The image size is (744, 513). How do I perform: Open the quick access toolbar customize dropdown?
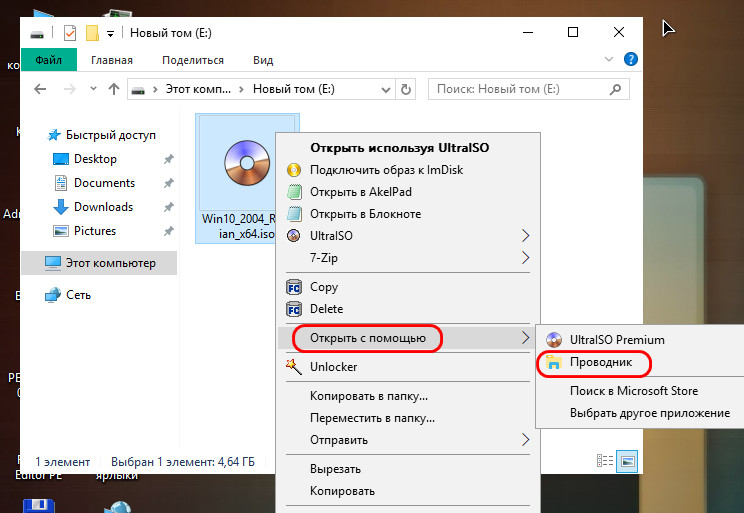(110, 34)
